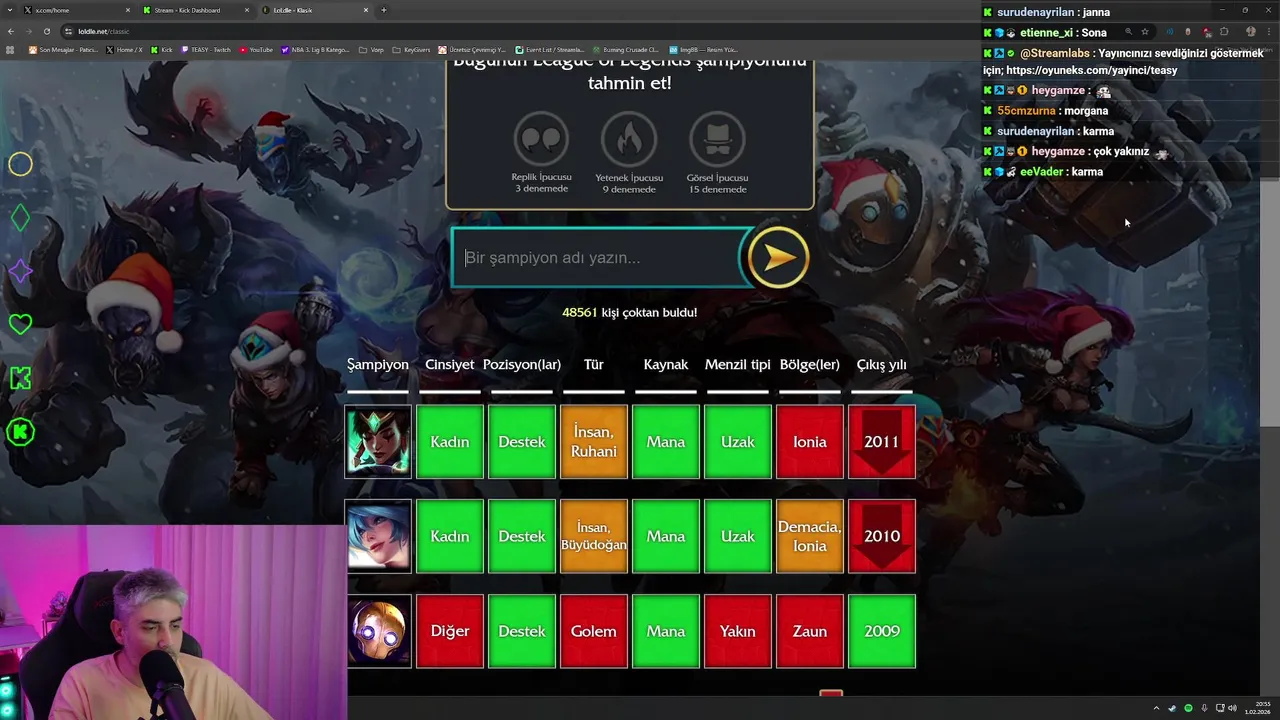Click the oyuneks.com link in chat
The image size is (1280, 720).
(x=1092, y=70)
